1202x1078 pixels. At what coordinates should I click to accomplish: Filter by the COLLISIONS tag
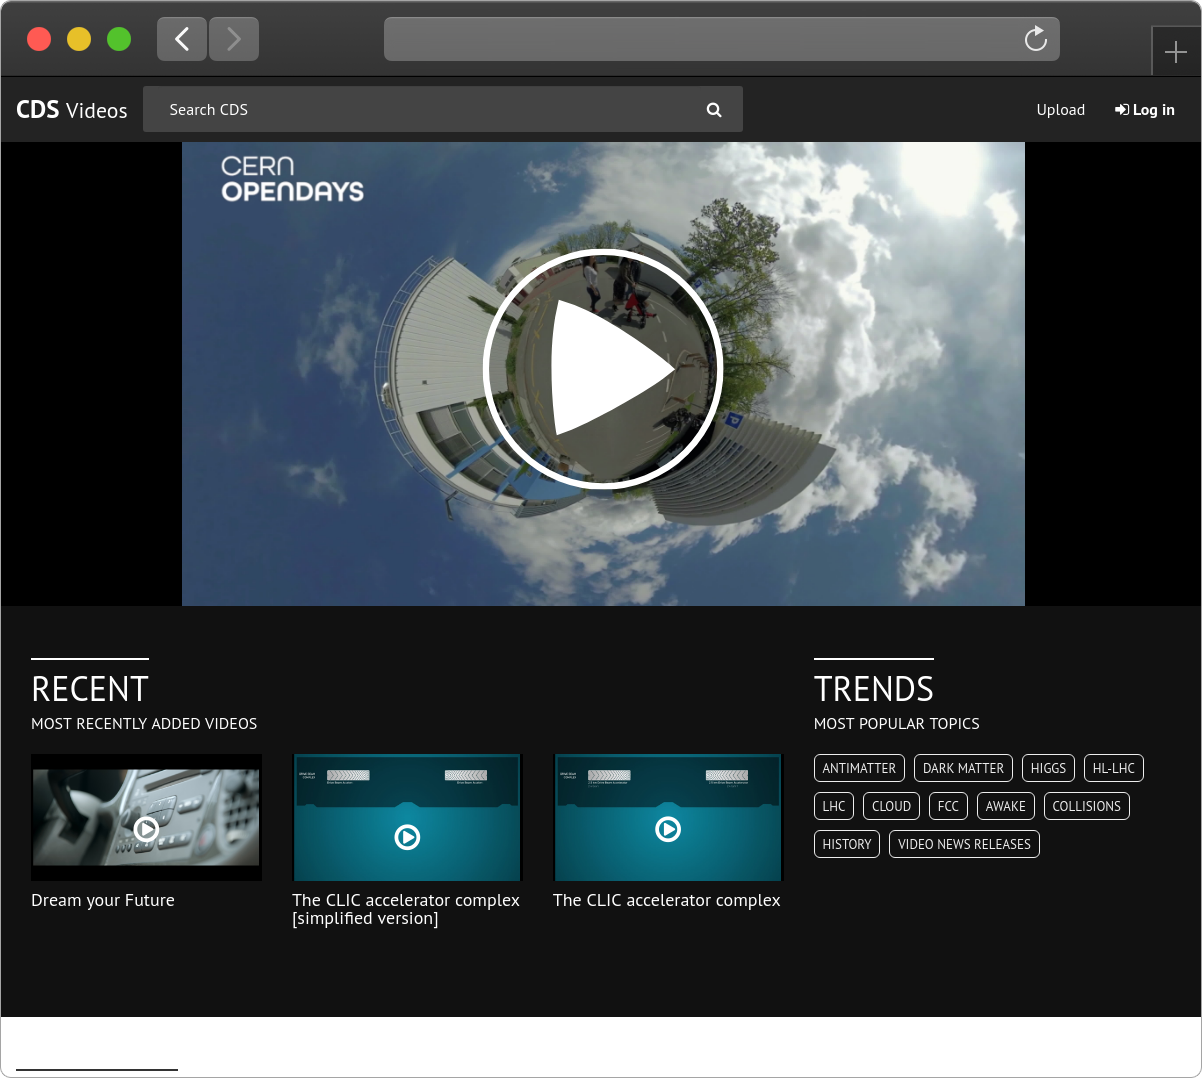[1086, 806]
